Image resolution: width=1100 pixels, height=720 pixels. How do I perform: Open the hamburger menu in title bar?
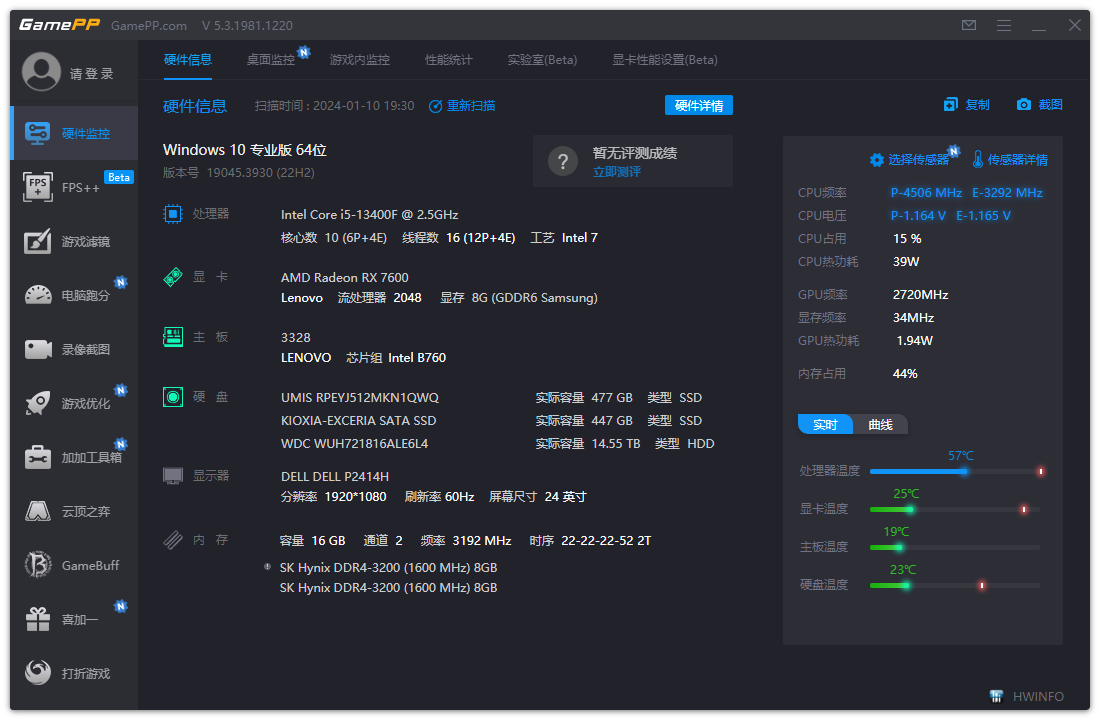coord(1004,25)
